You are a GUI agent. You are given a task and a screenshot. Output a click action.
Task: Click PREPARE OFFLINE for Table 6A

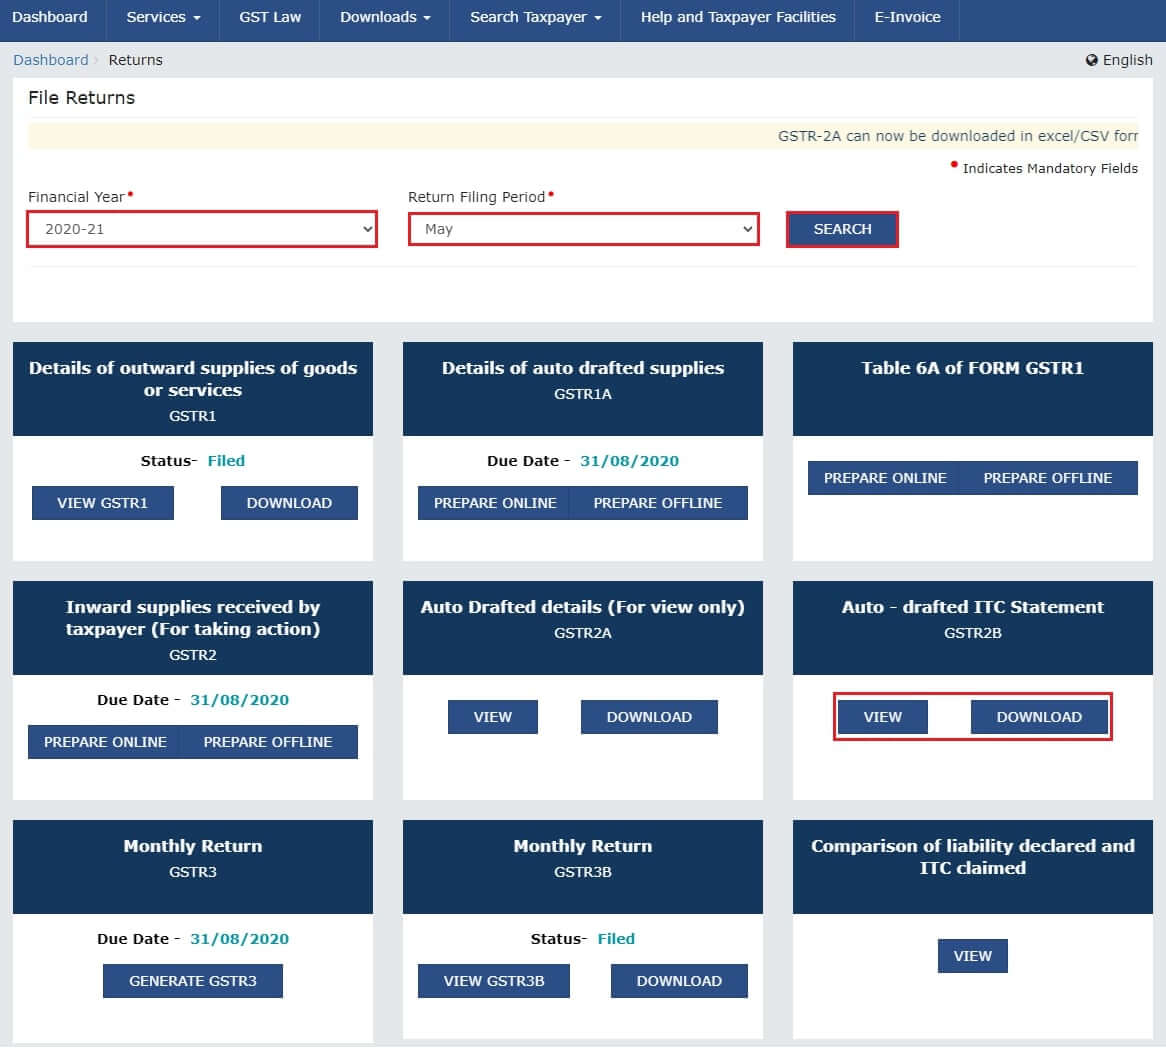(x=1048, y=478)
